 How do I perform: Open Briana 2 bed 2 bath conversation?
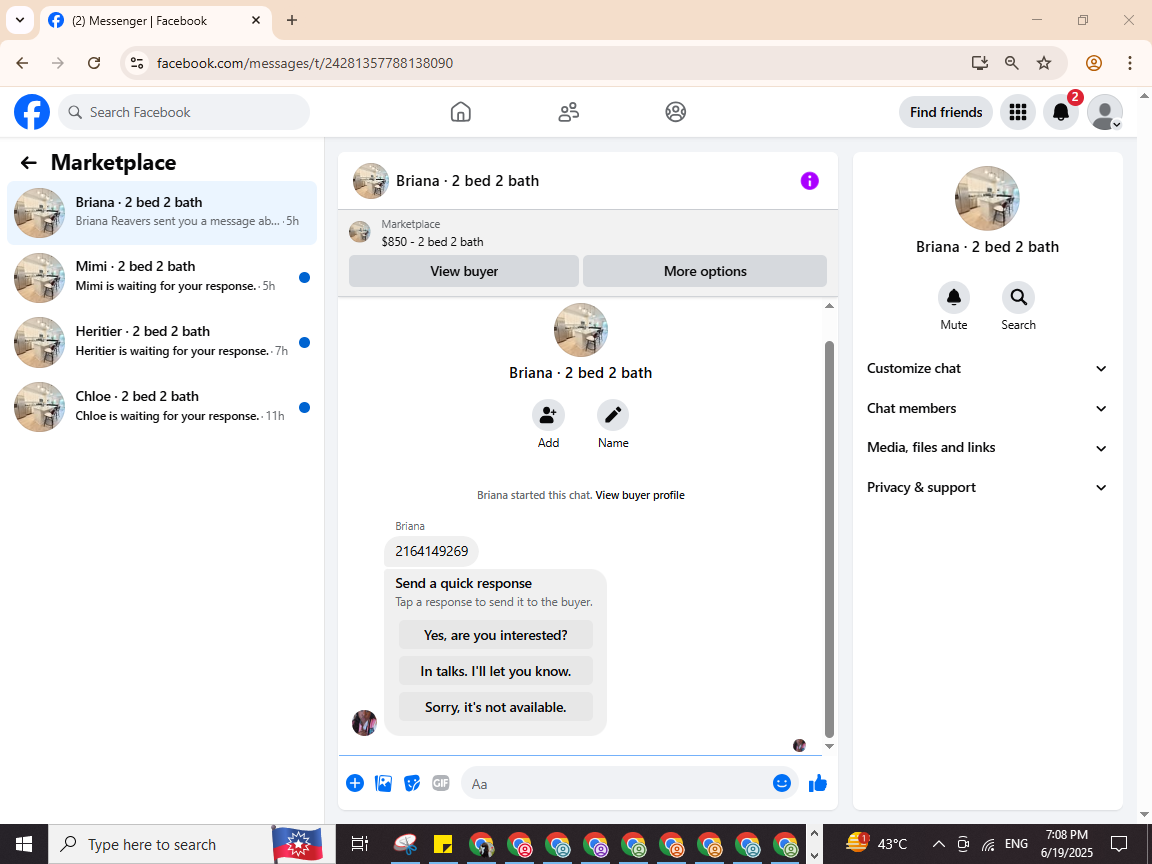coord(162,213)
